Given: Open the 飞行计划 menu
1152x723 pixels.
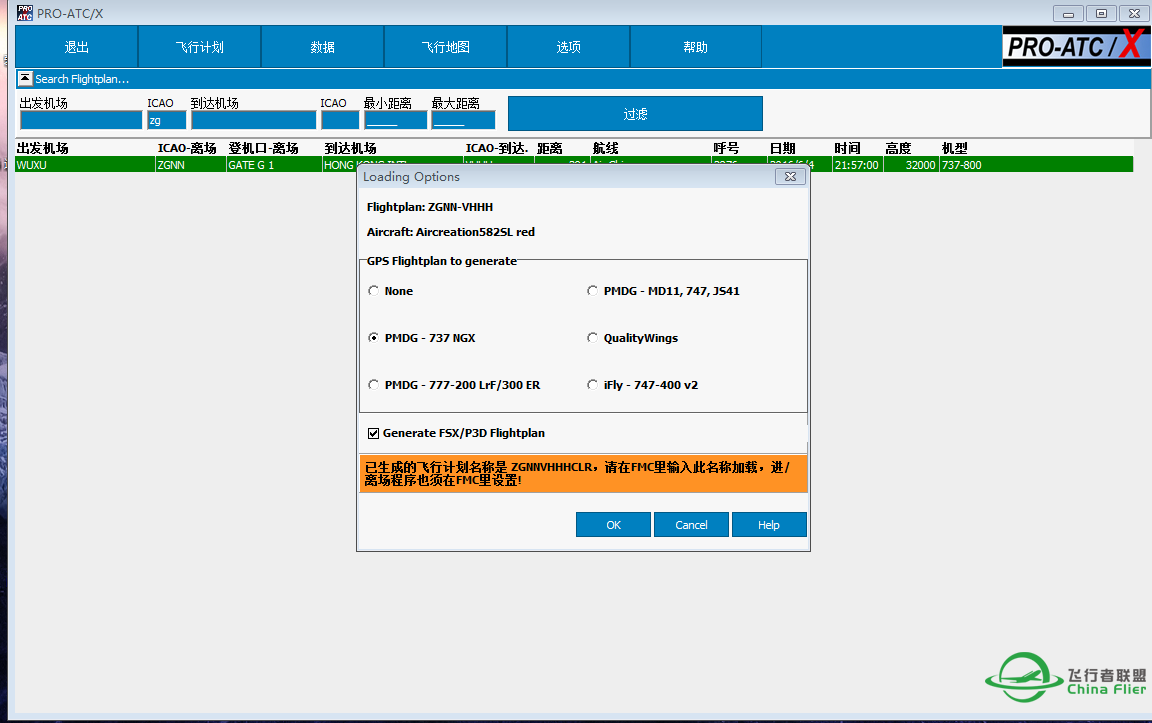Looking at the screenshot, I should pyautogui.click(x=200, y=47).
